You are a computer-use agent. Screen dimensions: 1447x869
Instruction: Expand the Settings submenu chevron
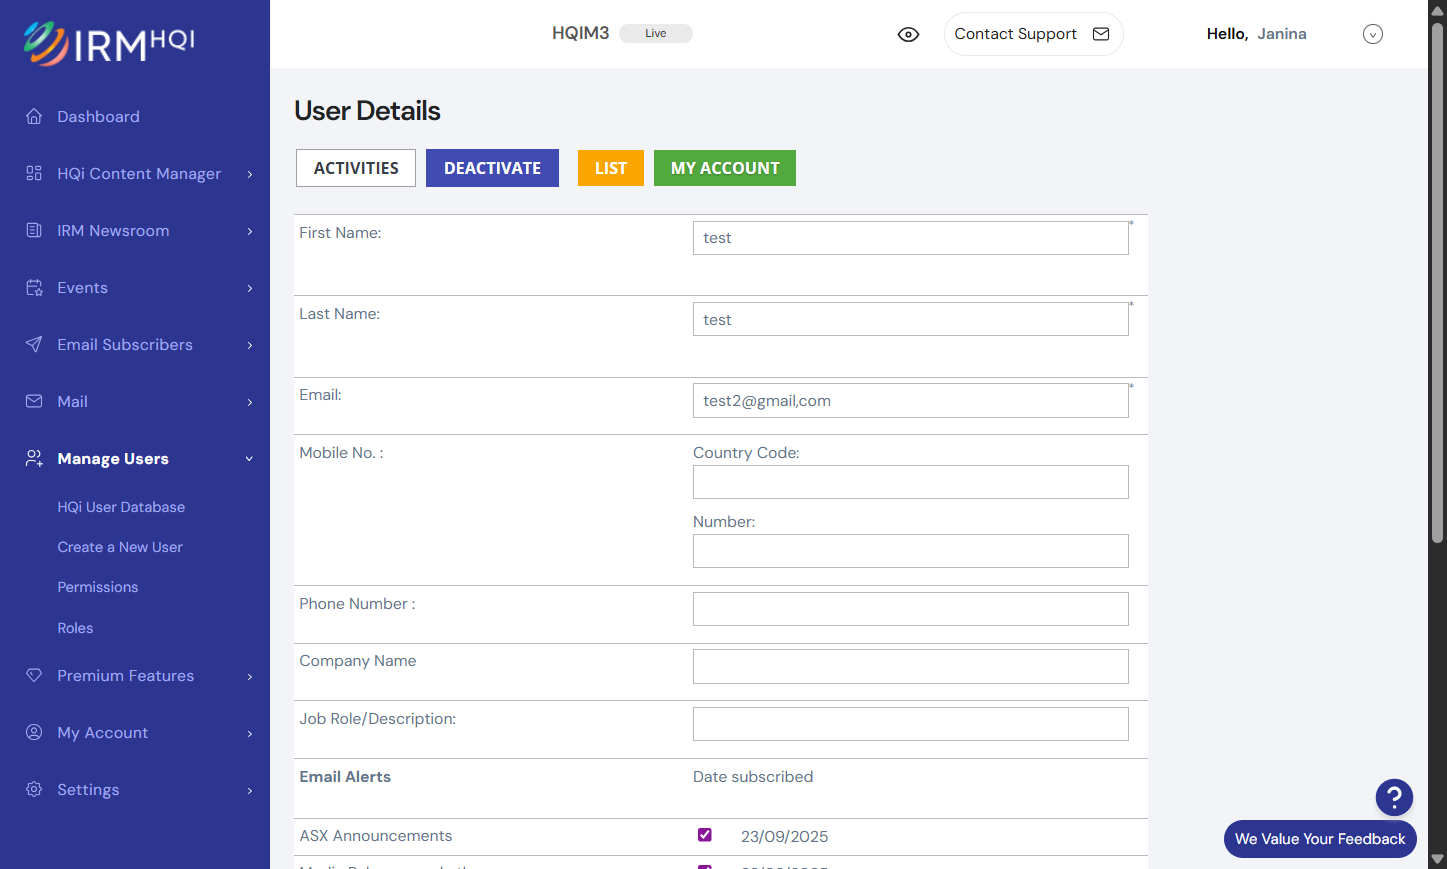click(x=250, y=790)
